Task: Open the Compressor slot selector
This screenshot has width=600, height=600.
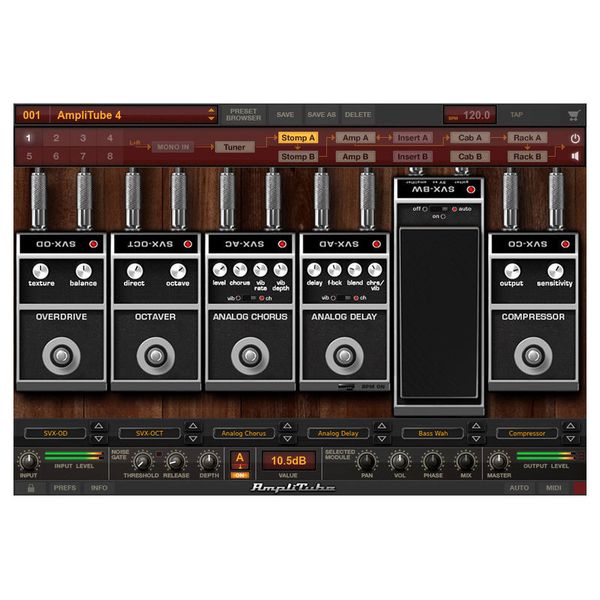Action: pyautogui.click(x=527, y=433)
